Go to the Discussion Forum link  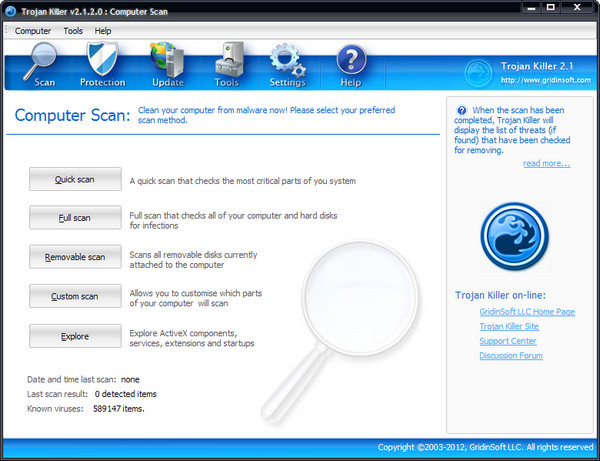pos(511,355)
